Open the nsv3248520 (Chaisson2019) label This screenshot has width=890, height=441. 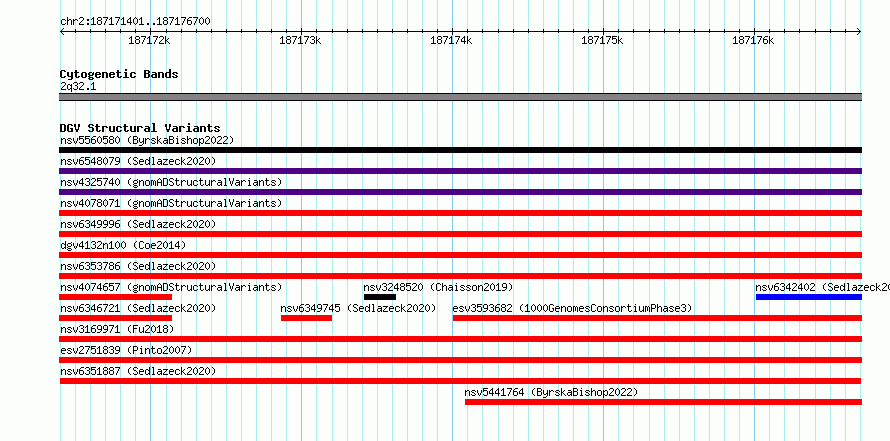tap(438, 287)
